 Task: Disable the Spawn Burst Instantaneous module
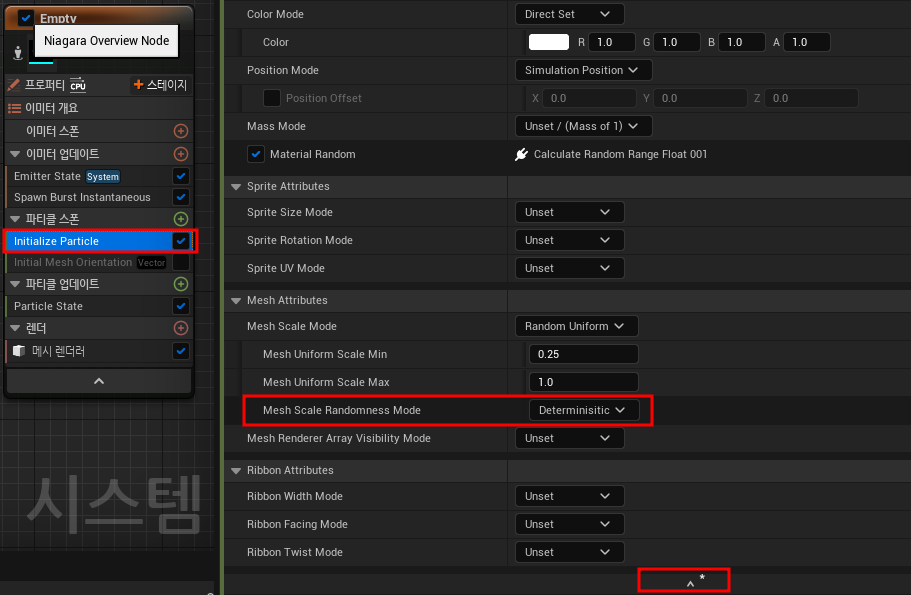[x=181, y=197]
